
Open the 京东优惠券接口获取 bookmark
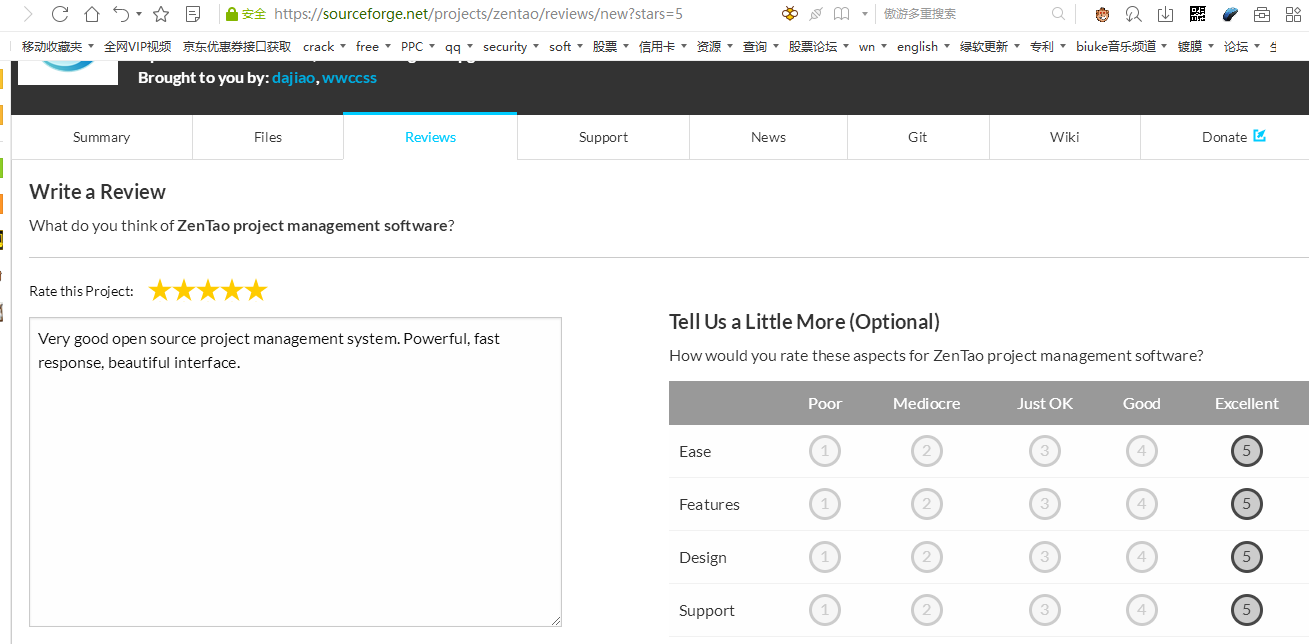[237, 46]
